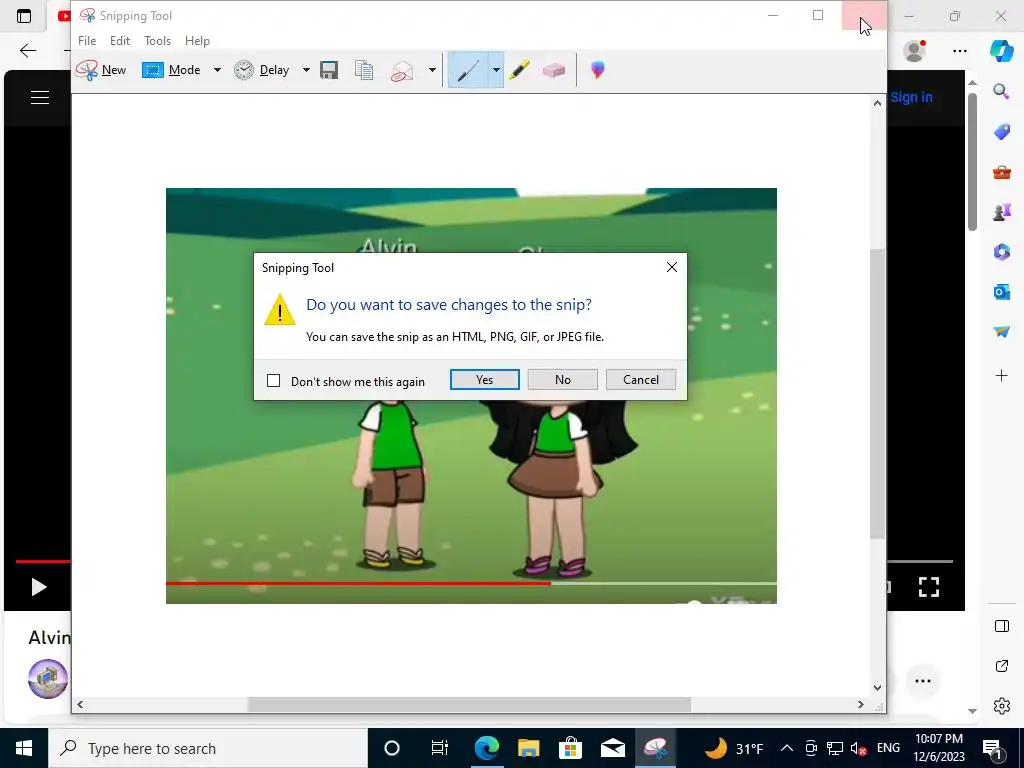This screenshot has width=1024, height=768.
Task: Click the browser back arrow
Action: coord(27,50)
